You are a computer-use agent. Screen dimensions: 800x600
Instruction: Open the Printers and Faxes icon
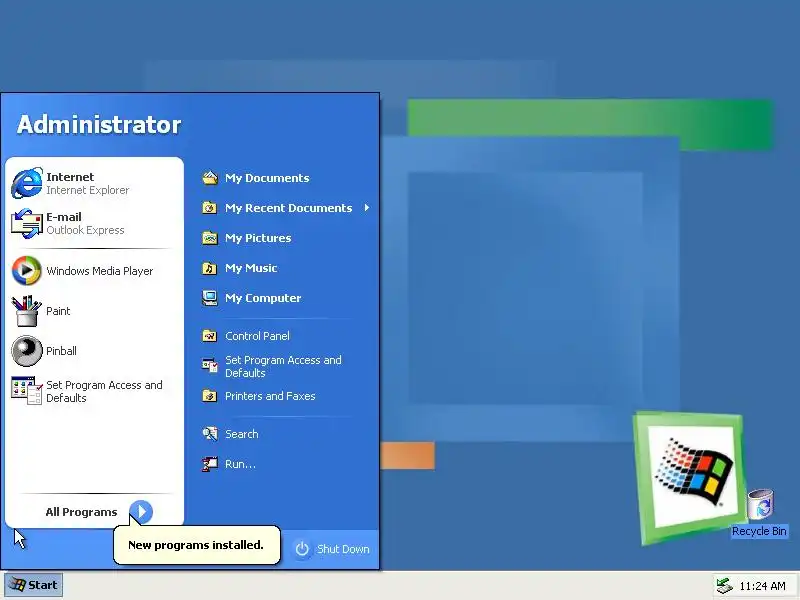click(210, 396)
